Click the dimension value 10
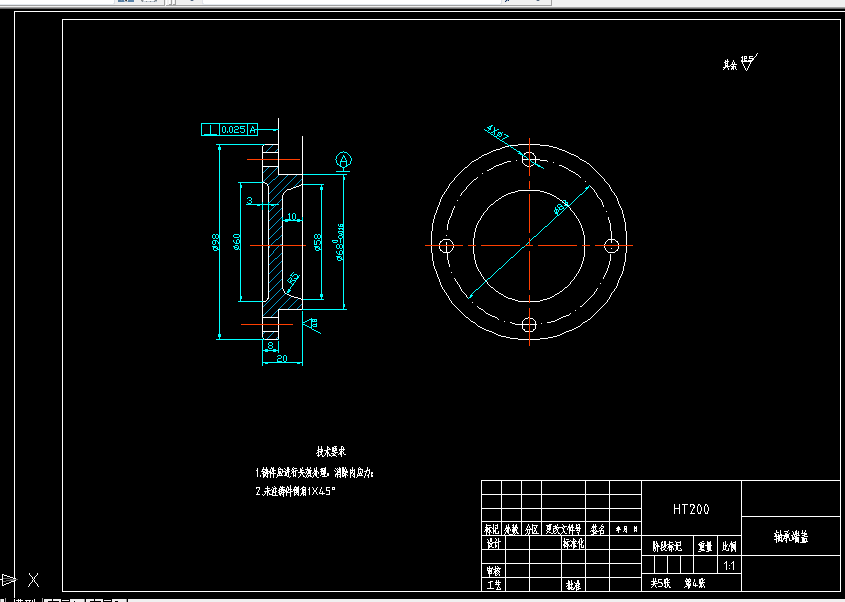Viewport: 845px width, 602px height. pyautogui.click(x=292, y=216)
